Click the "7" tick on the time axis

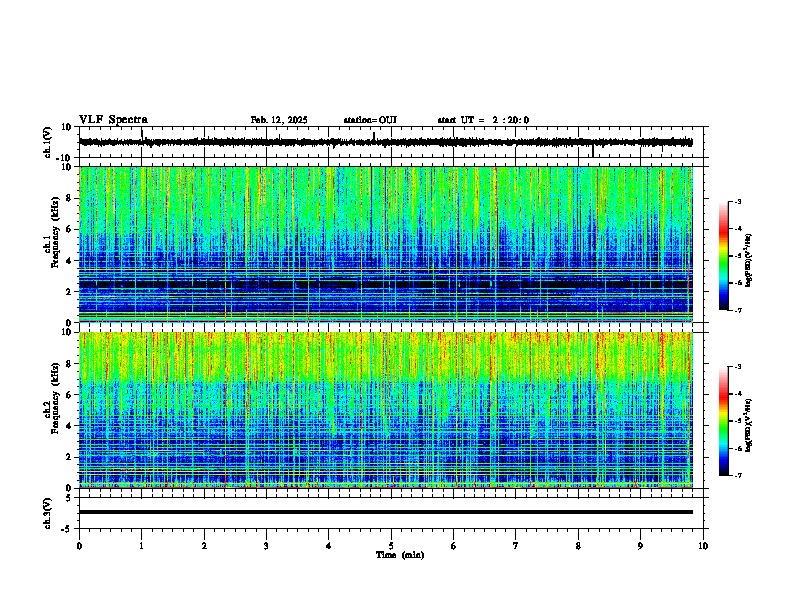516,546
